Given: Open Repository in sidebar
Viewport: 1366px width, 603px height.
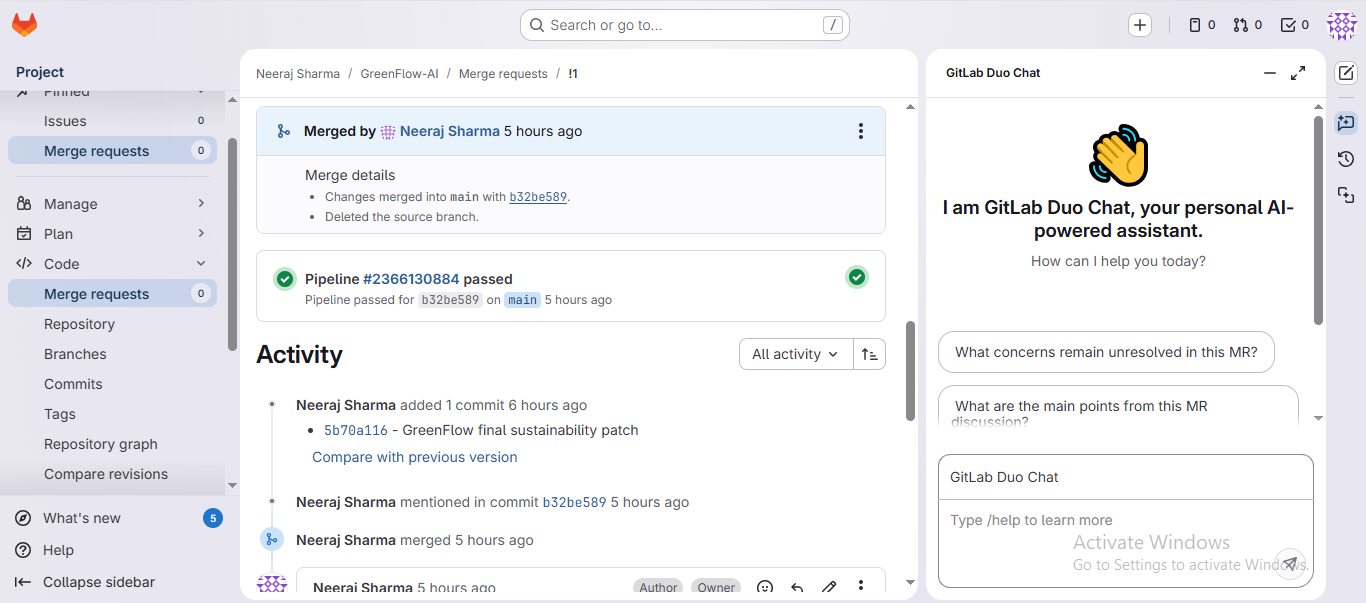Looking at the screenshot, I should point(112,324).
